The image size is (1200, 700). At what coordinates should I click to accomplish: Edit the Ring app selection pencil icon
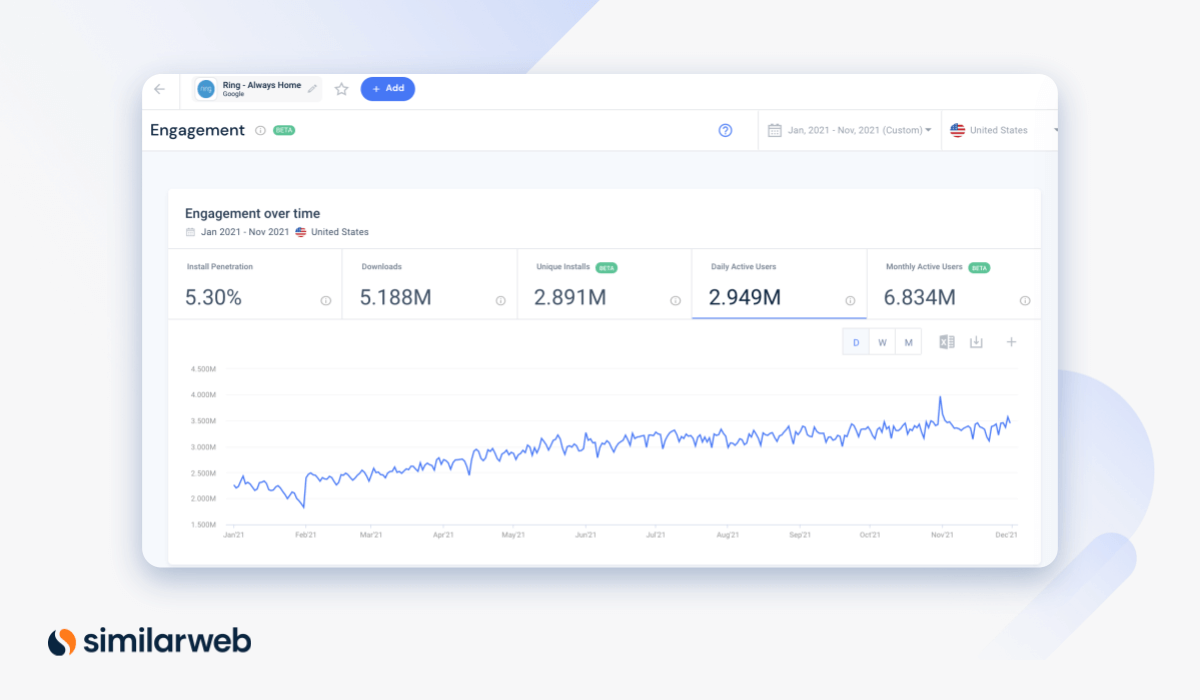tap(313, 89)
